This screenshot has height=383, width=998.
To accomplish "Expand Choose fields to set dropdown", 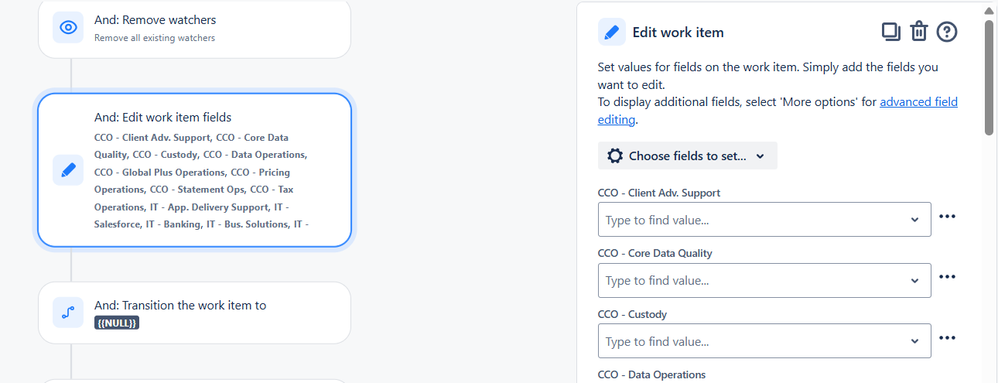I will 687,156.
